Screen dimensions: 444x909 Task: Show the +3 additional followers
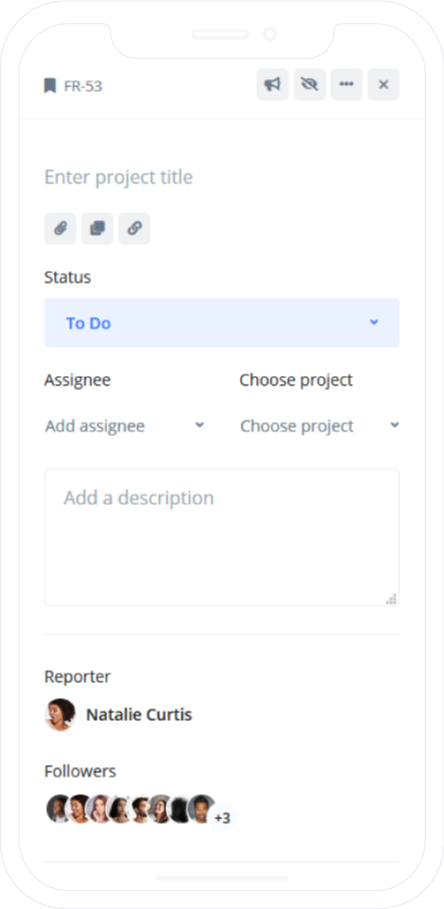coord(222,818)
